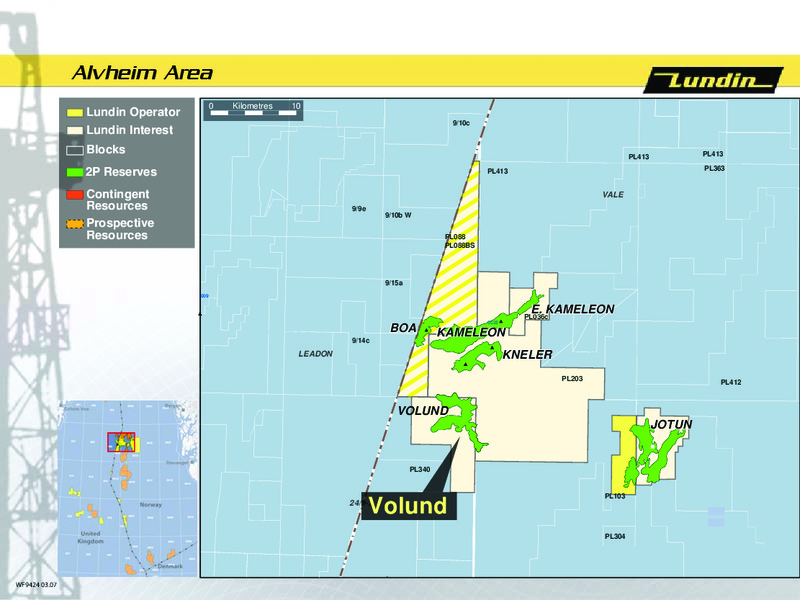800x600 pixels.
Task: Click the italic "VOLUND" map label
Action: (x=423, y=411)
